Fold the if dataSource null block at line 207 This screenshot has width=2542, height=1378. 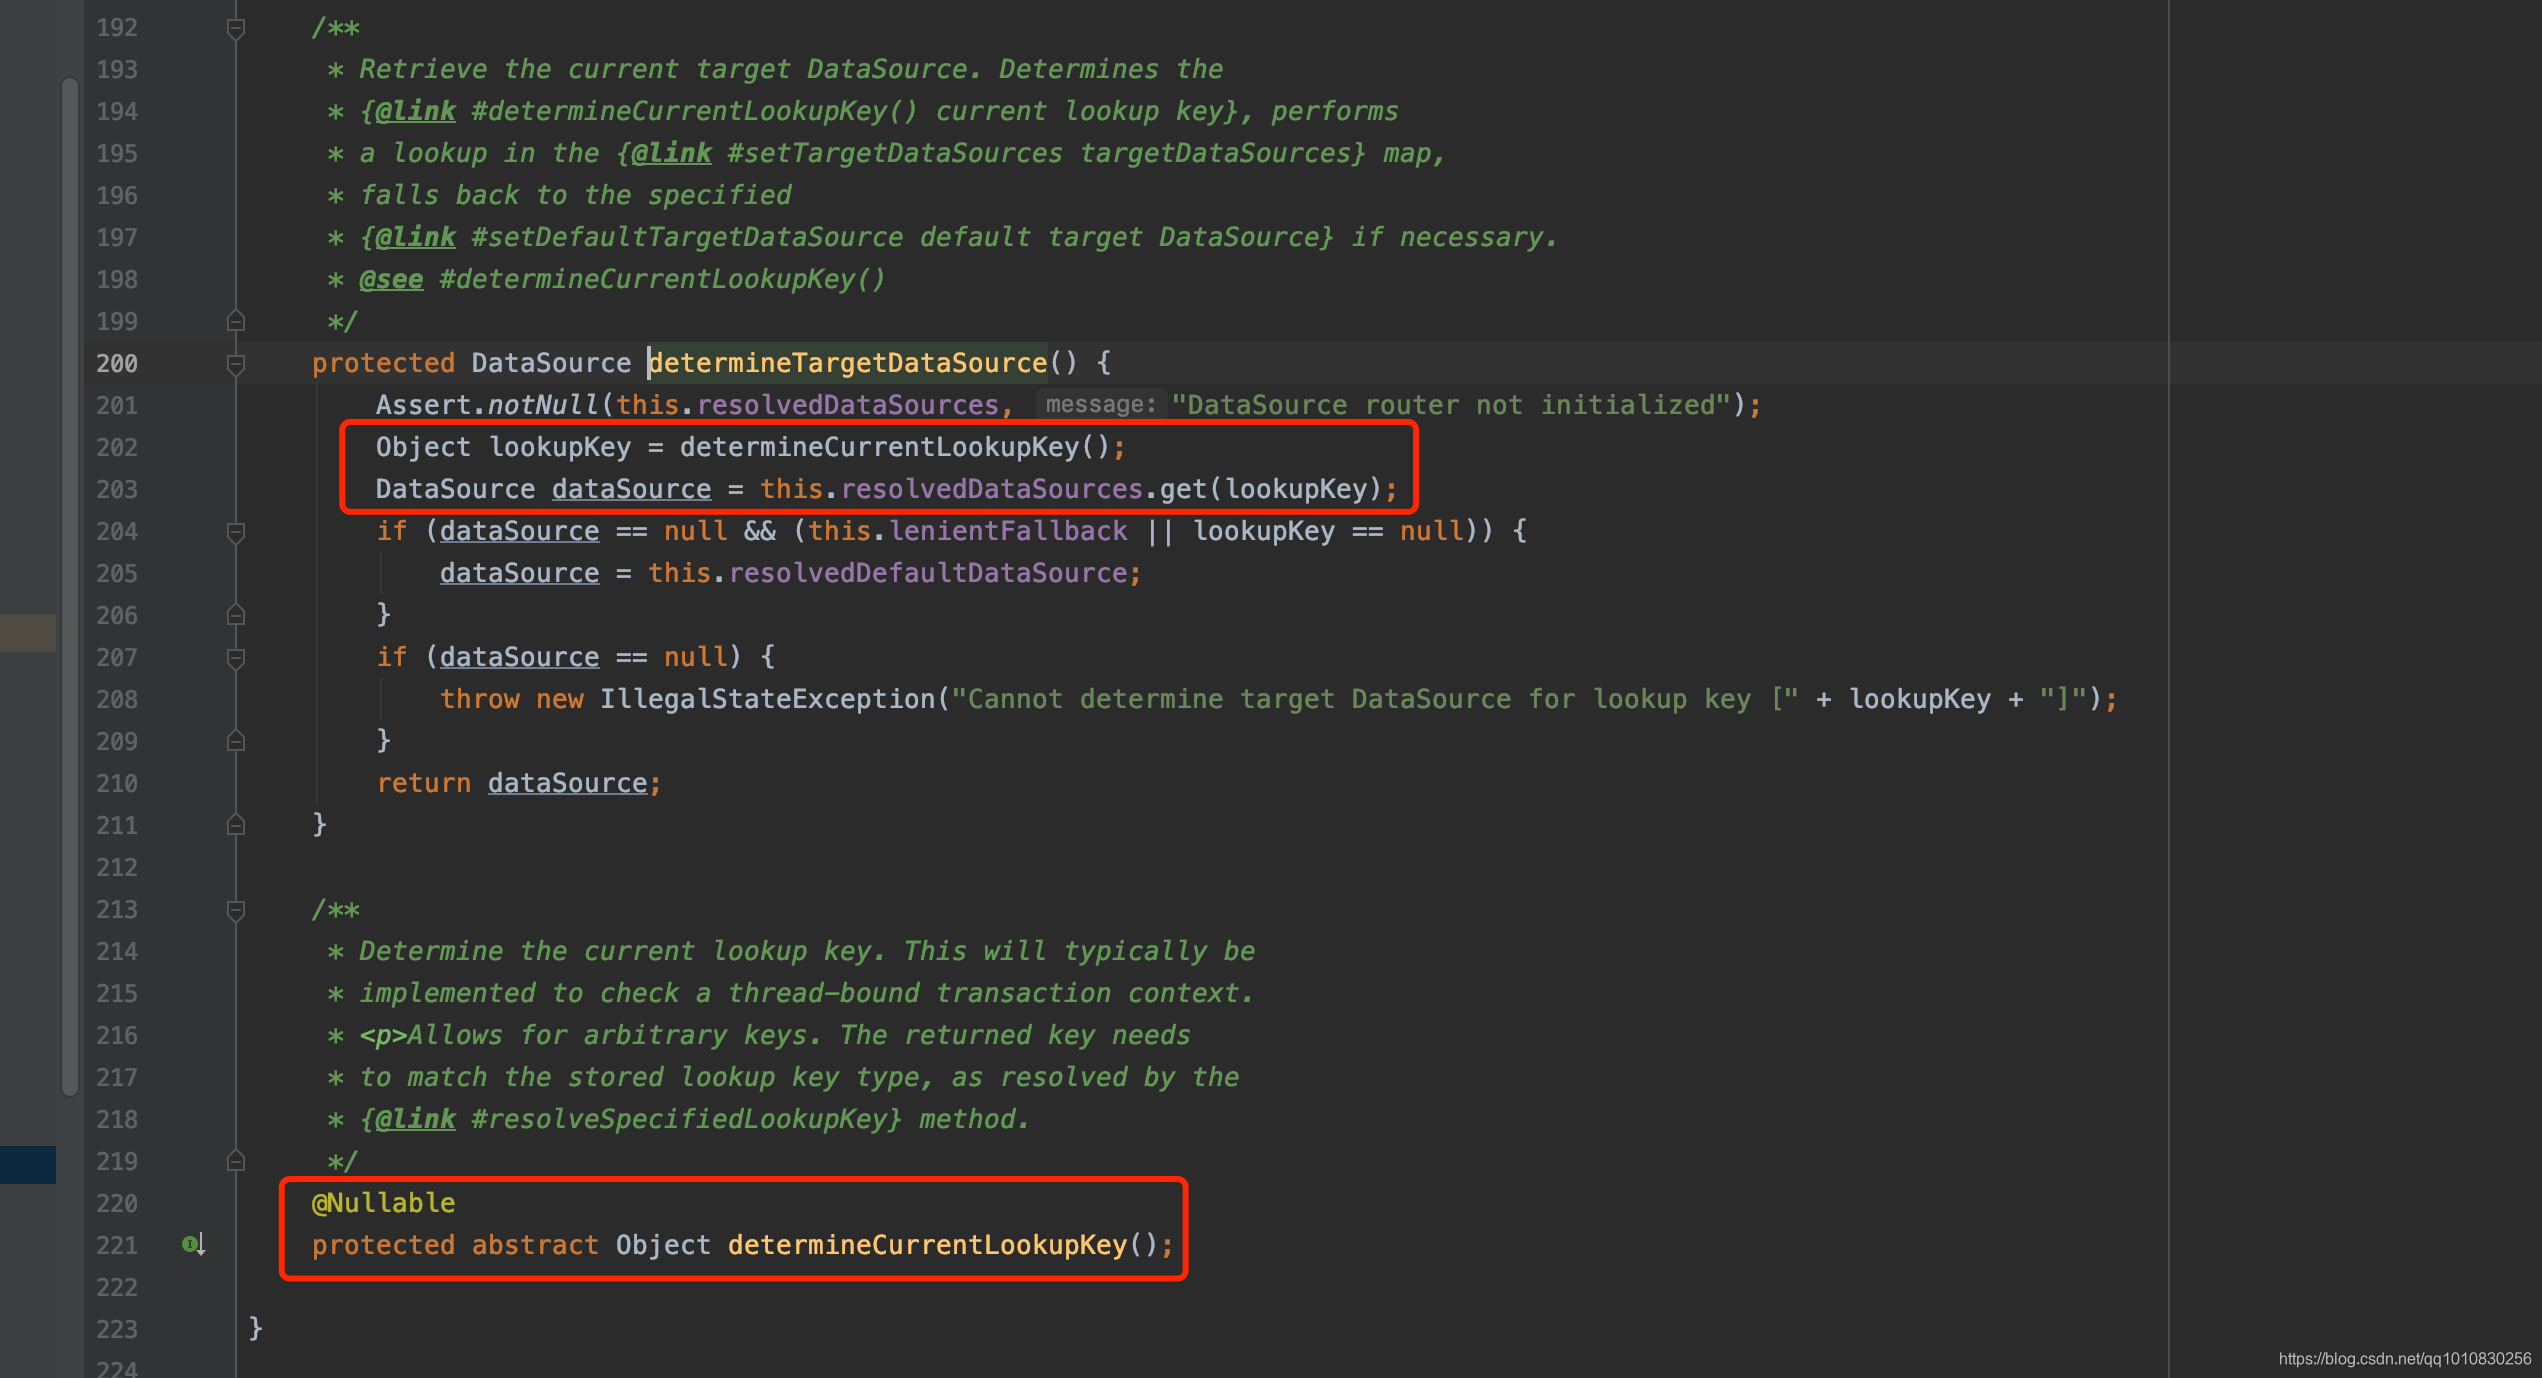[x=236, y=658]
